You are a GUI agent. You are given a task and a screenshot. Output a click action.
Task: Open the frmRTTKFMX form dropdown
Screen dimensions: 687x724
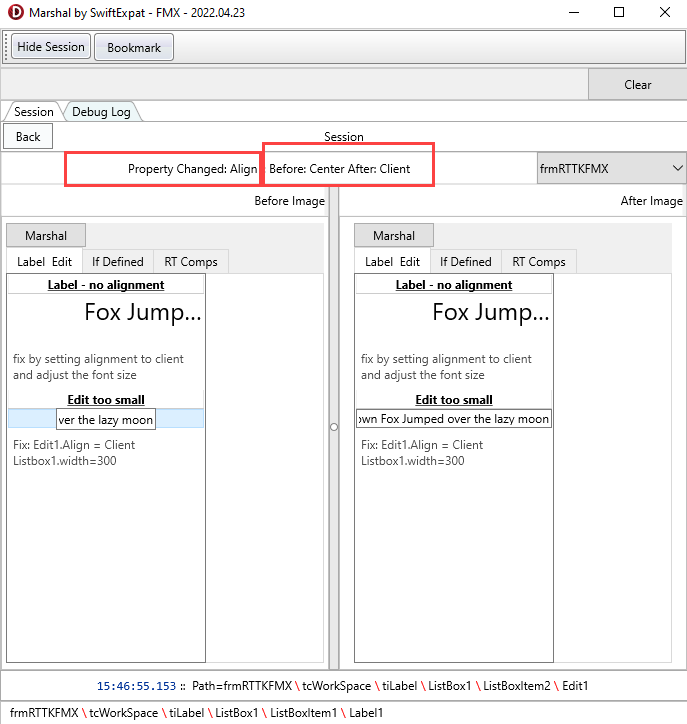[611, 168]
